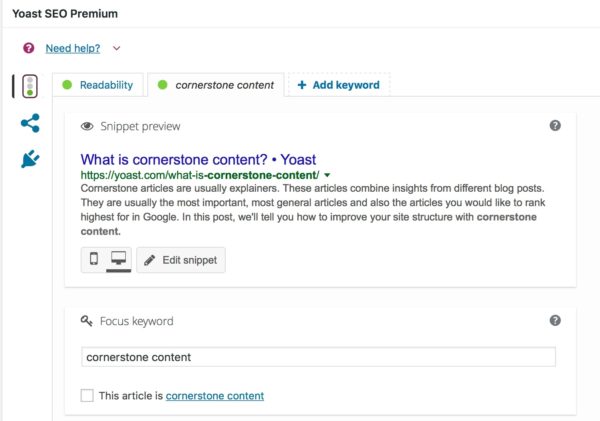Click the purple question mark help icon
The width and height of the screenshot is (600, 421).
[x=29, y=48]
